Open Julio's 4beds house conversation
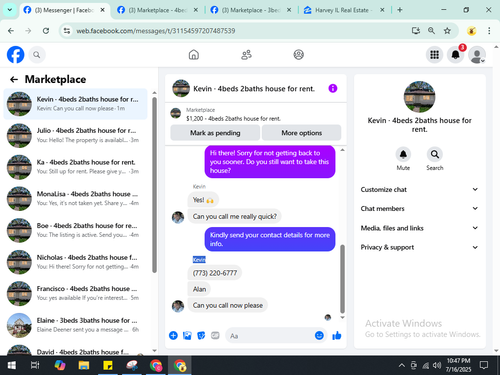The width and height of the screenshot is (500, 375). 75,135
